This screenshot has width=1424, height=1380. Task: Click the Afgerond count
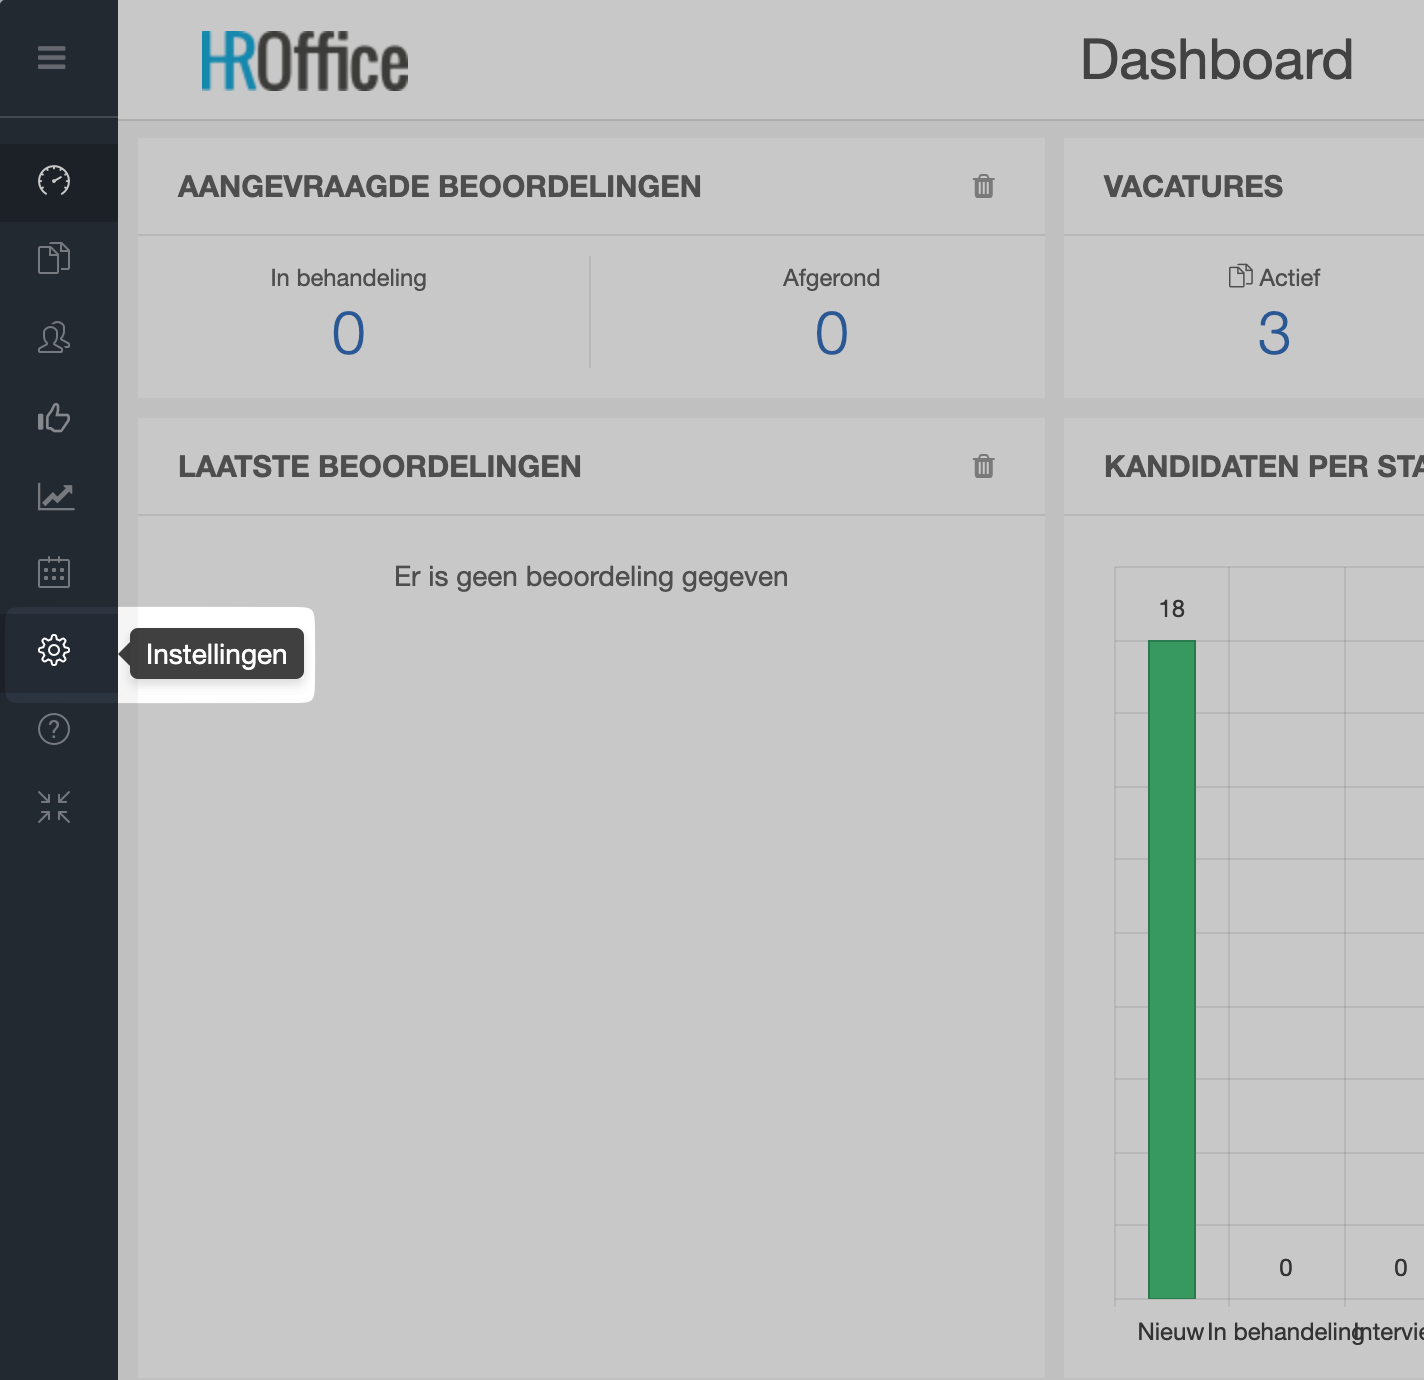pyautogui.click(x=831, y=333)
